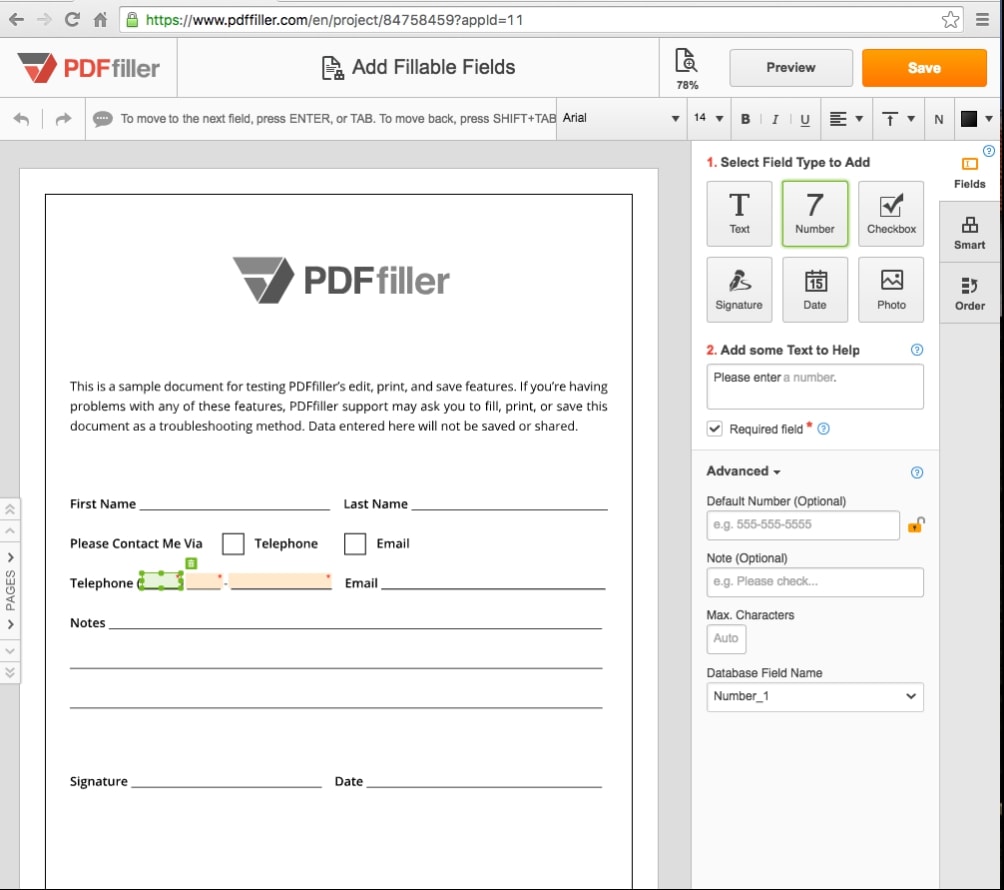Bookmark this page with the star
The height and width of the screenshot is (890, 1004).
[950, 20]
